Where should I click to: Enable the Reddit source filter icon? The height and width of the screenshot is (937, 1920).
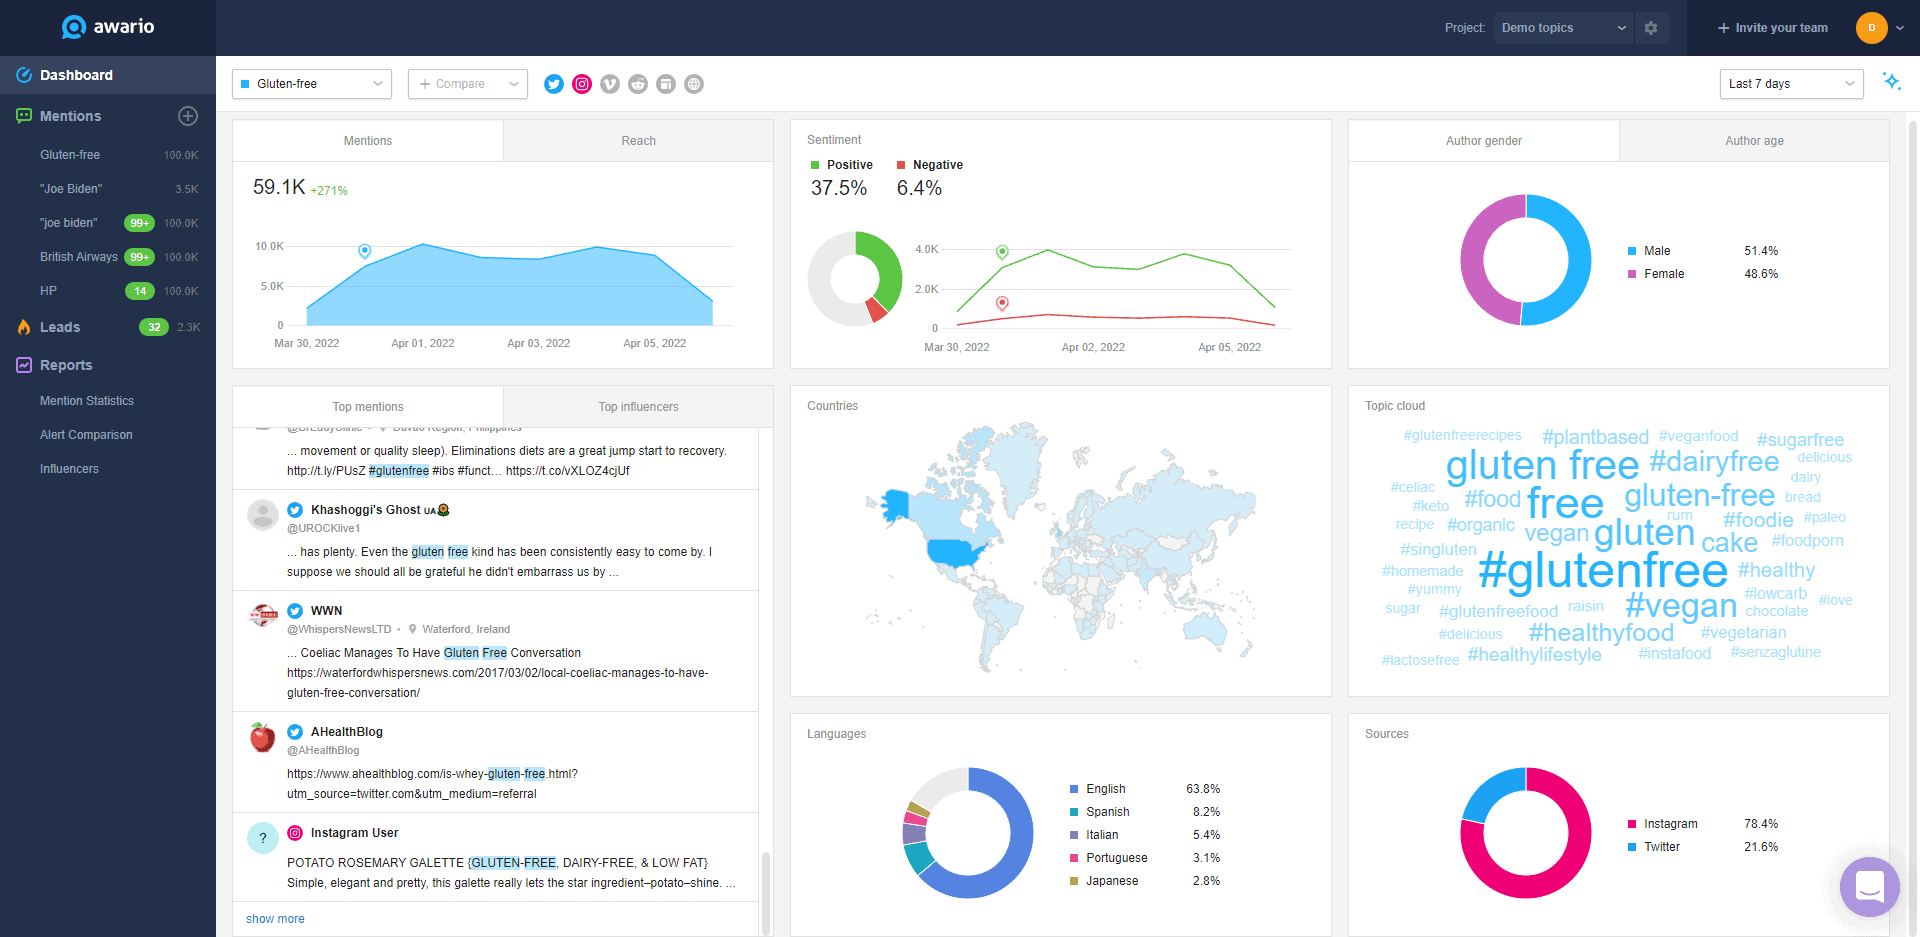pos(638,84)
